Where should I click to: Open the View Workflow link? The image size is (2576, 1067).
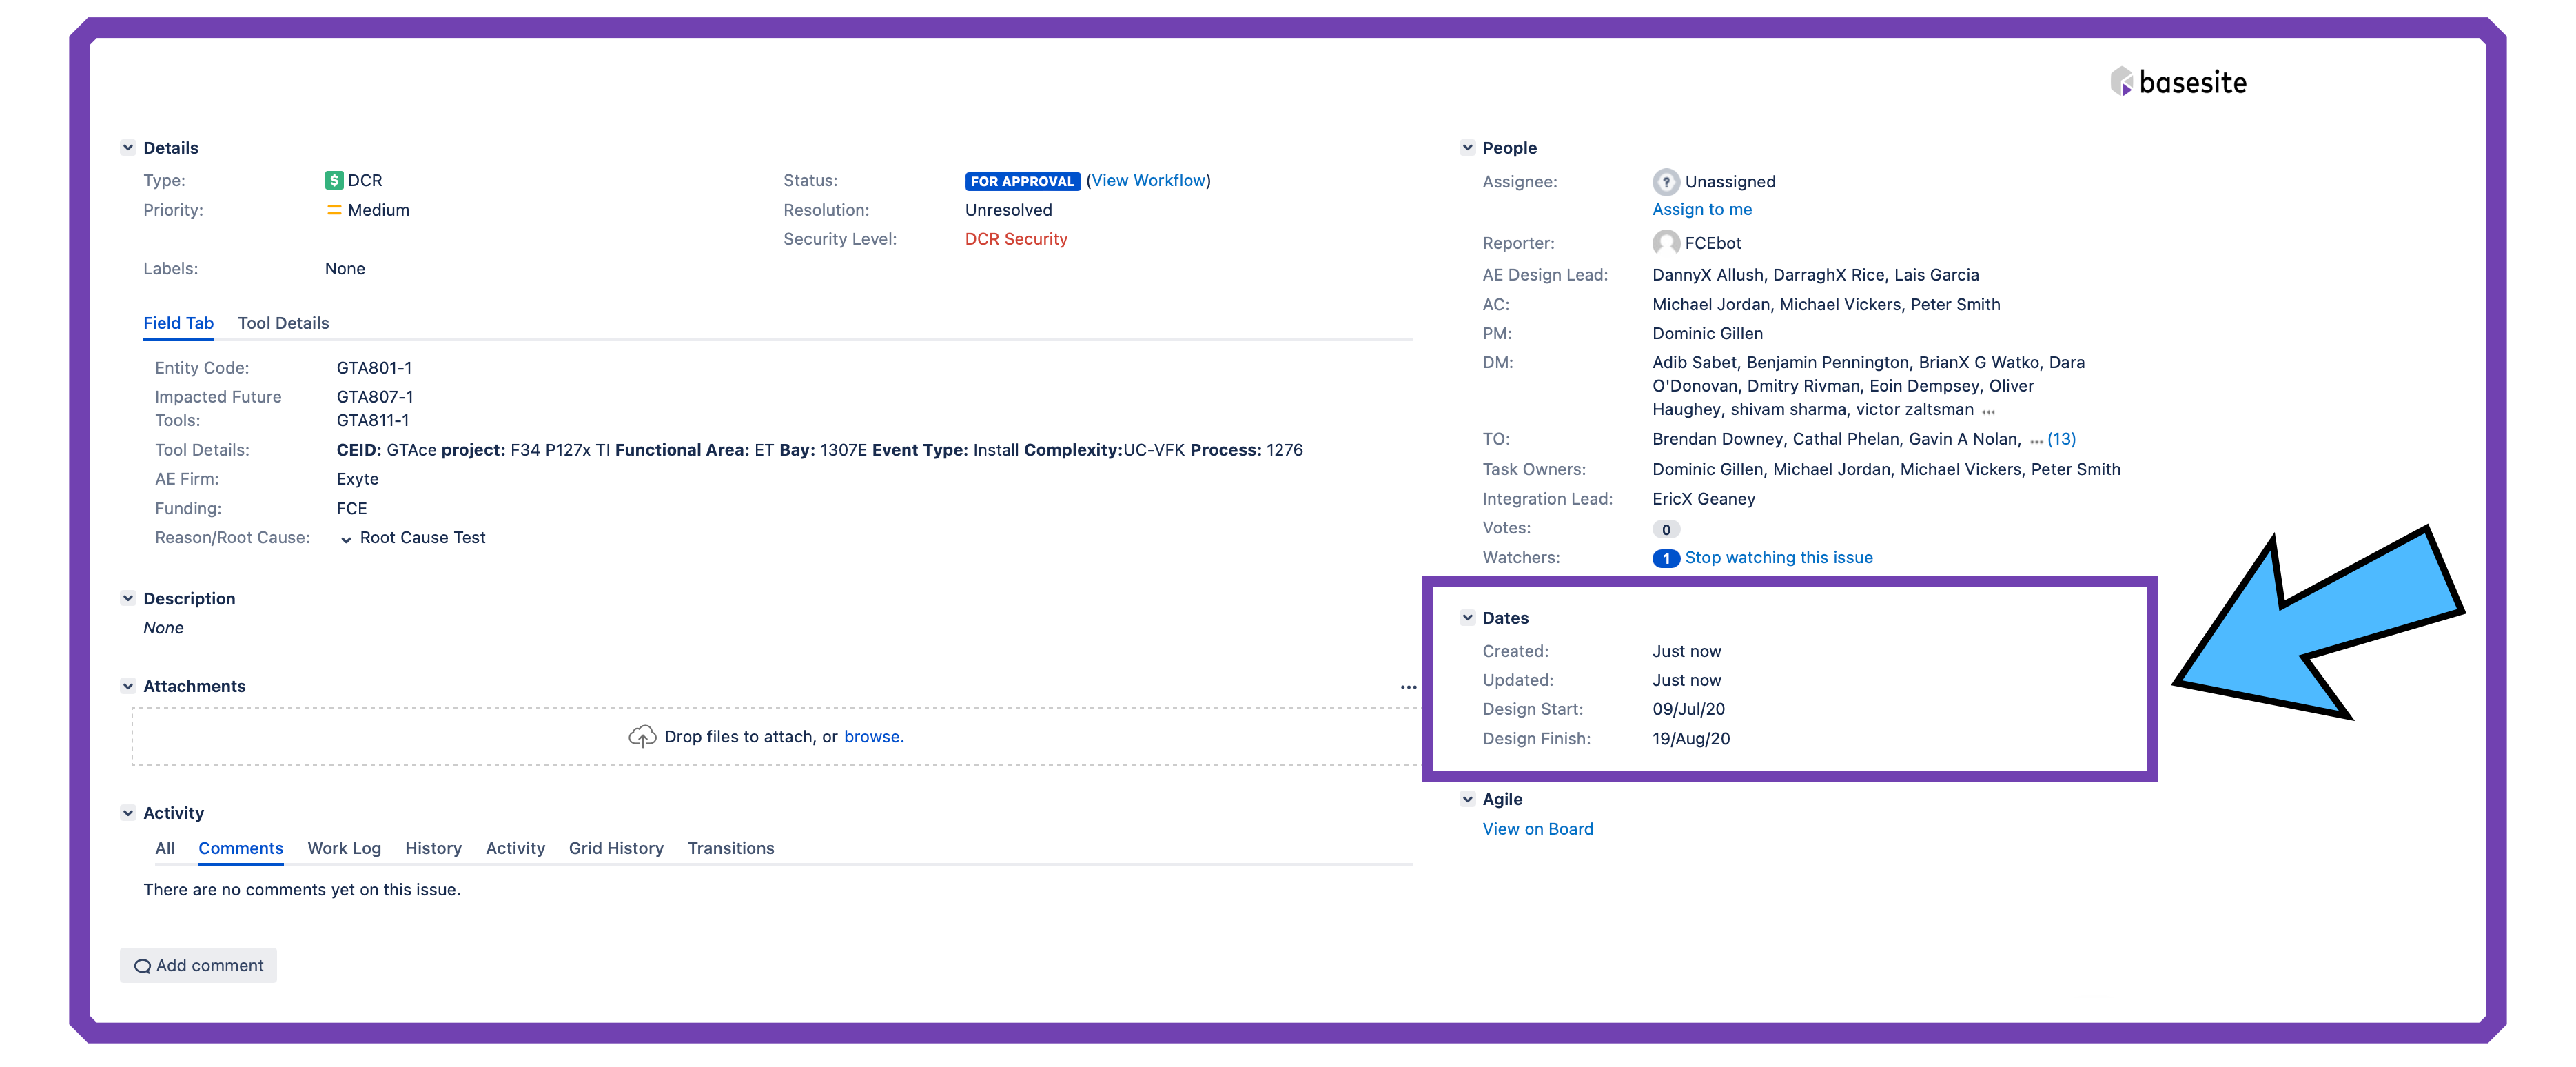click(x=1148, y=180)
